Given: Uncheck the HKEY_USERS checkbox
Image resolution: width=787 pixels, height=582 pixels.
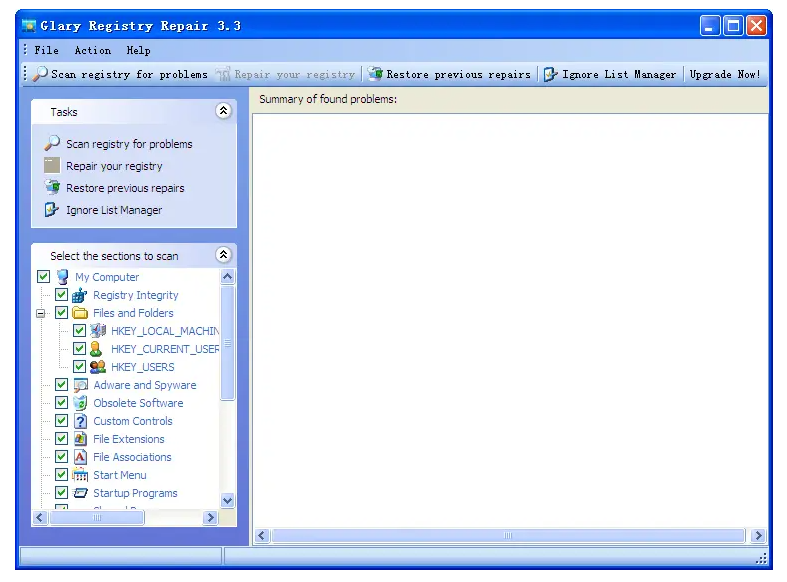Looking at the screenshot, I should (79, 367).
